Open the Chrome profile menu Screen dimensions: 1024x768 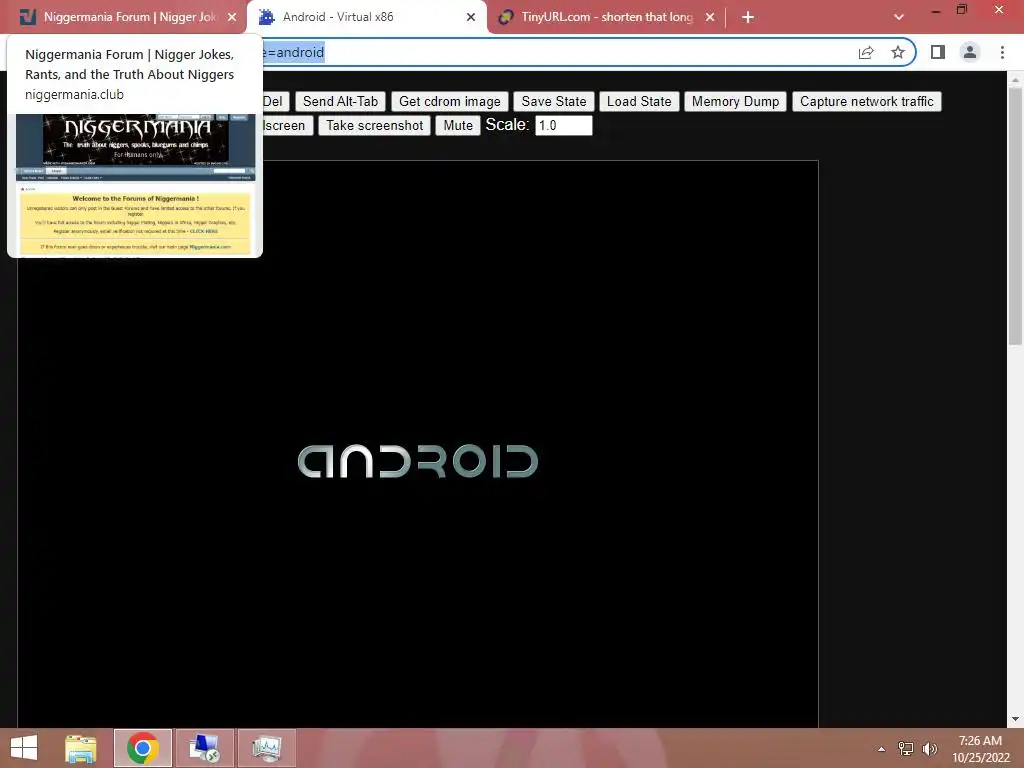(x=970, y=52)
